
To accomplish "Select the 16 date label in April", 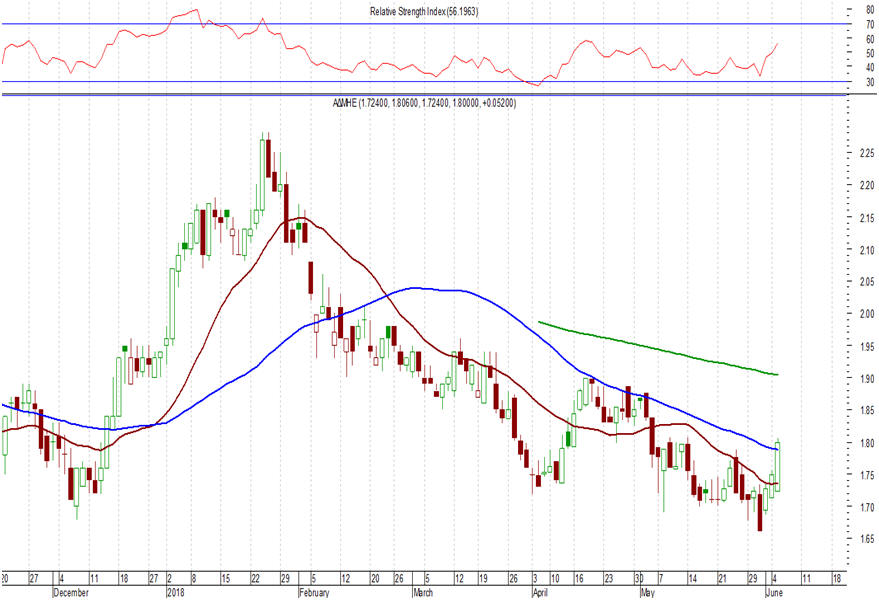I will (x=580, y=578).
